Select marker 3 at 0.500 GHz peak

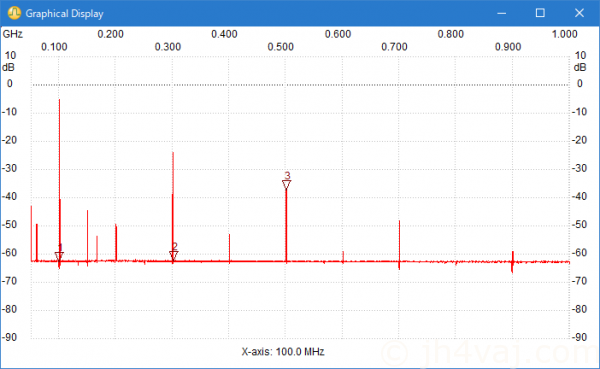287,184
